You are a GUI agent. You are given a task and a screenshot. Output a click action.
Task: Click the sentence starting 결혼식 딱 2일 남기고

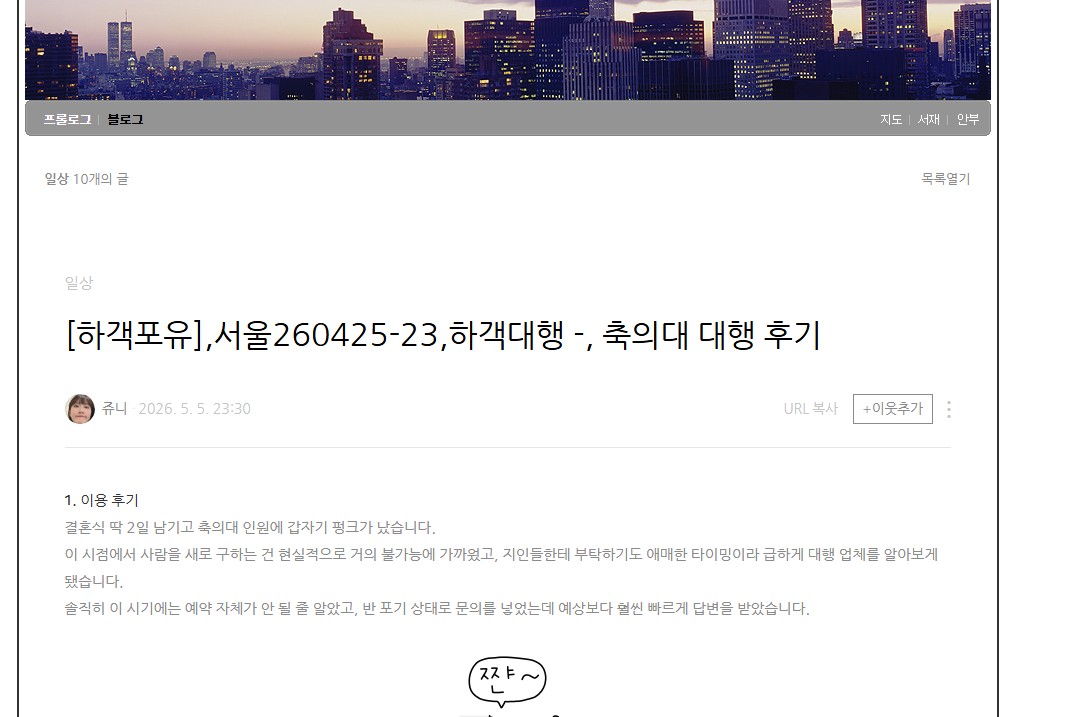250,528
